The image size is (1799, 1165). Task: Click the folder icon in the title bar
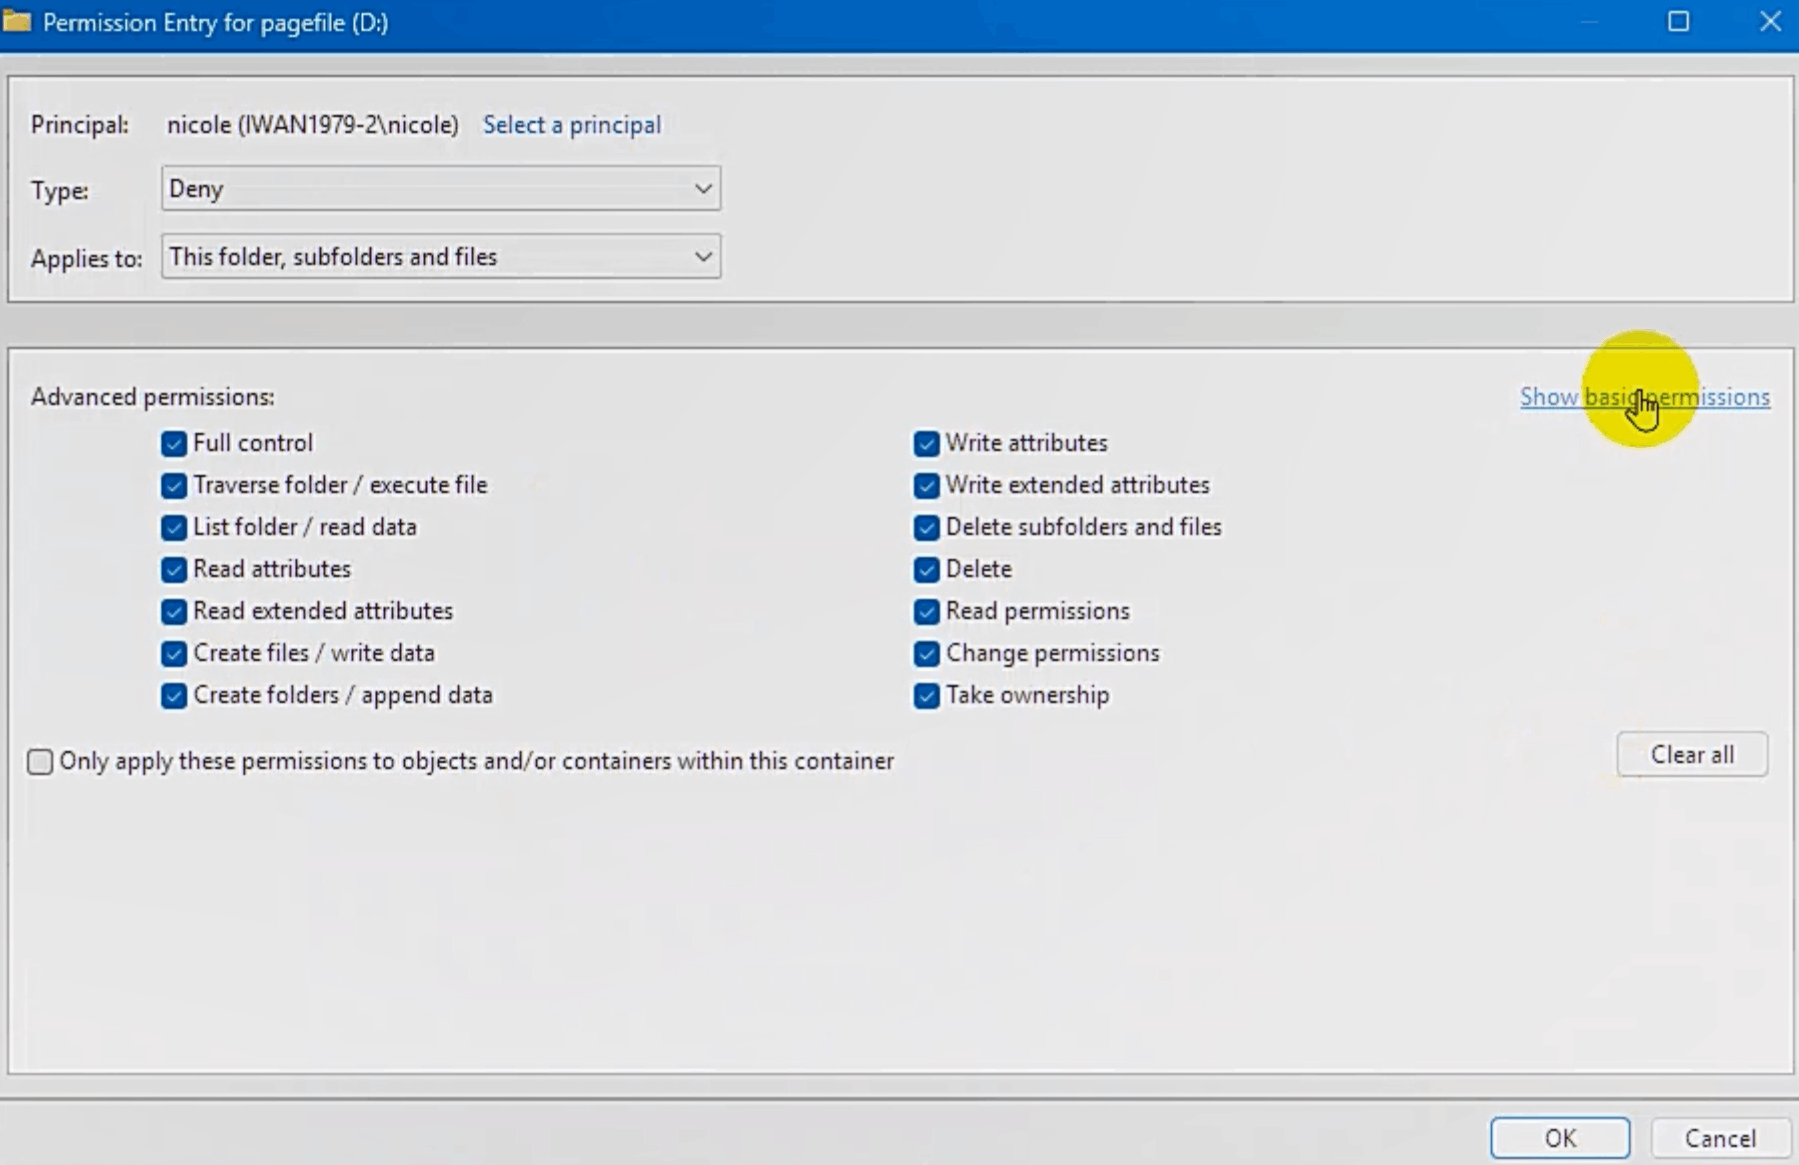click(16, 21)
